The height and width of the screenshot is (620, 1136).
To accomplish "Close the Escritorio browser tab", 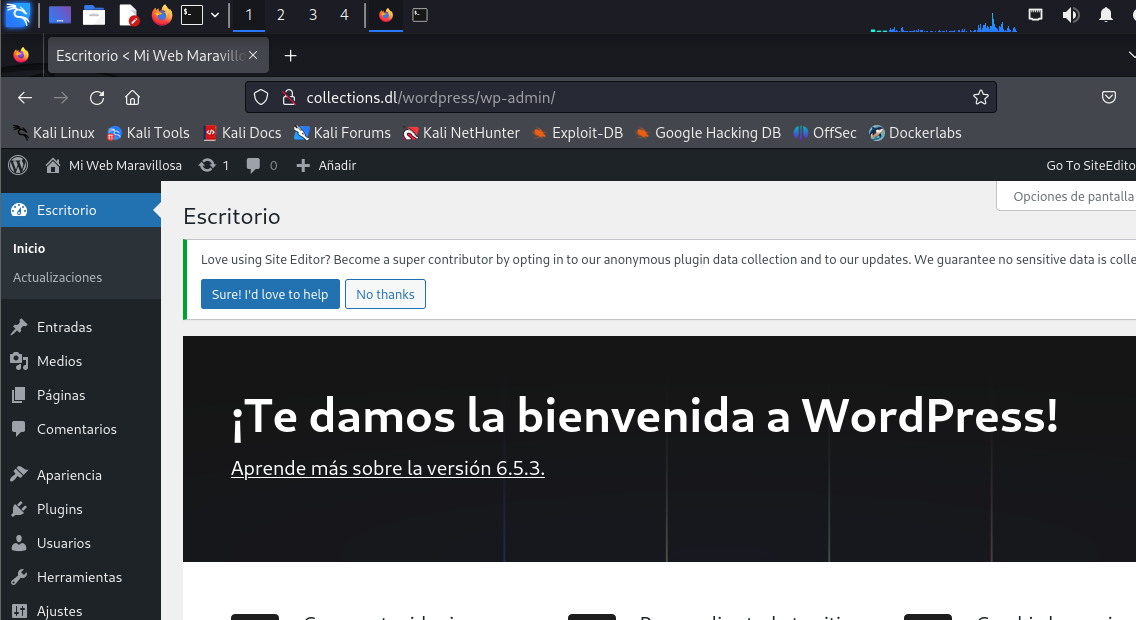I will [253, 55].
